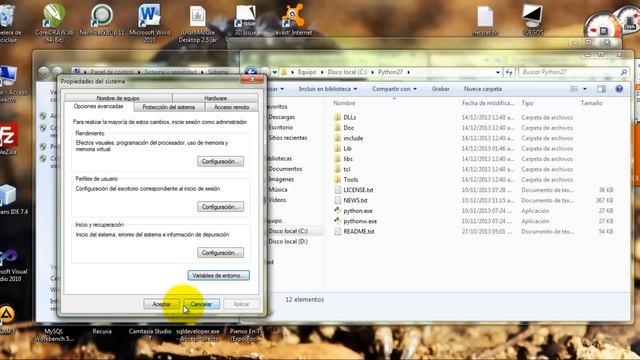Open Descargas in navigation pane
This screenshot has width=640, height=360.
(x=282, y=117)
